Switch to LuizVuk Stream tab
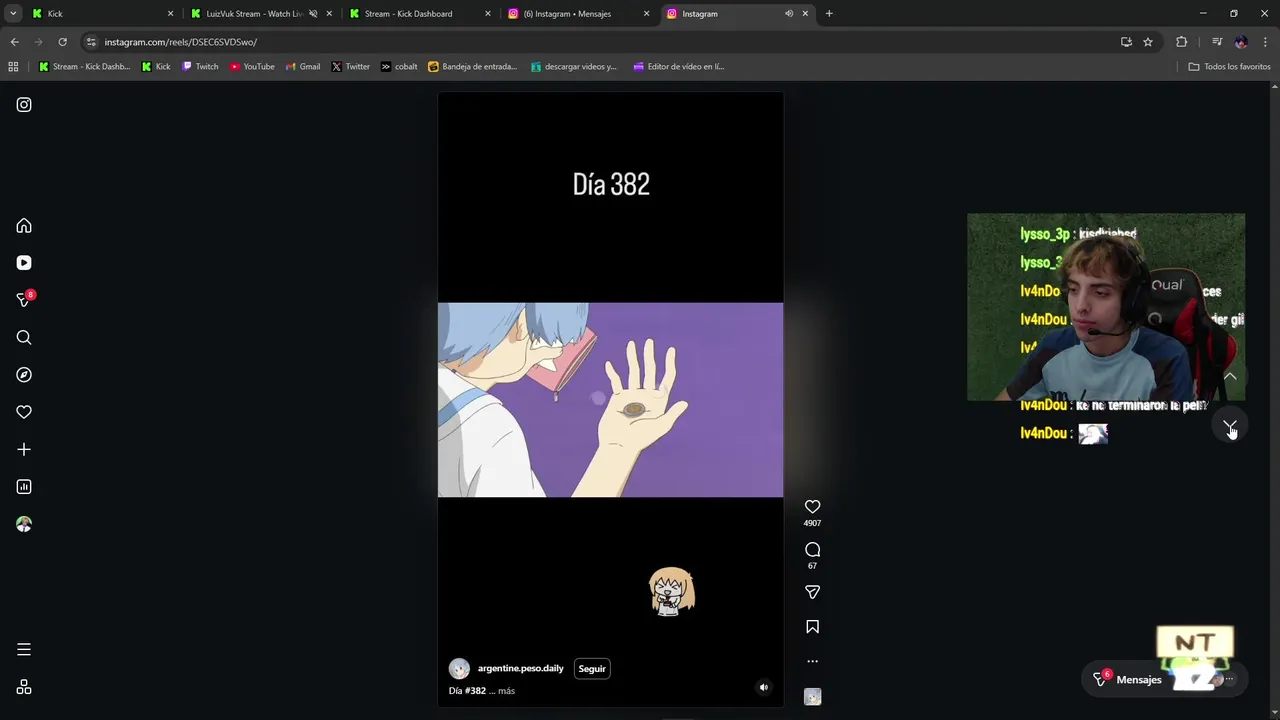This screenshot has height=720, width=1280. [260, 14]
